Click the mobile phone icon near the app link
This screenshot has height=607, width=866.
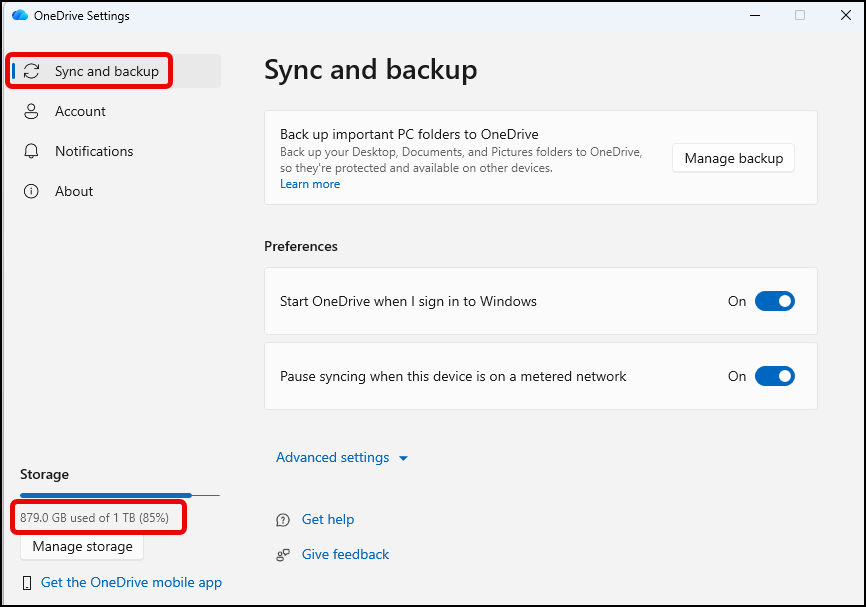tap(26, 583)
